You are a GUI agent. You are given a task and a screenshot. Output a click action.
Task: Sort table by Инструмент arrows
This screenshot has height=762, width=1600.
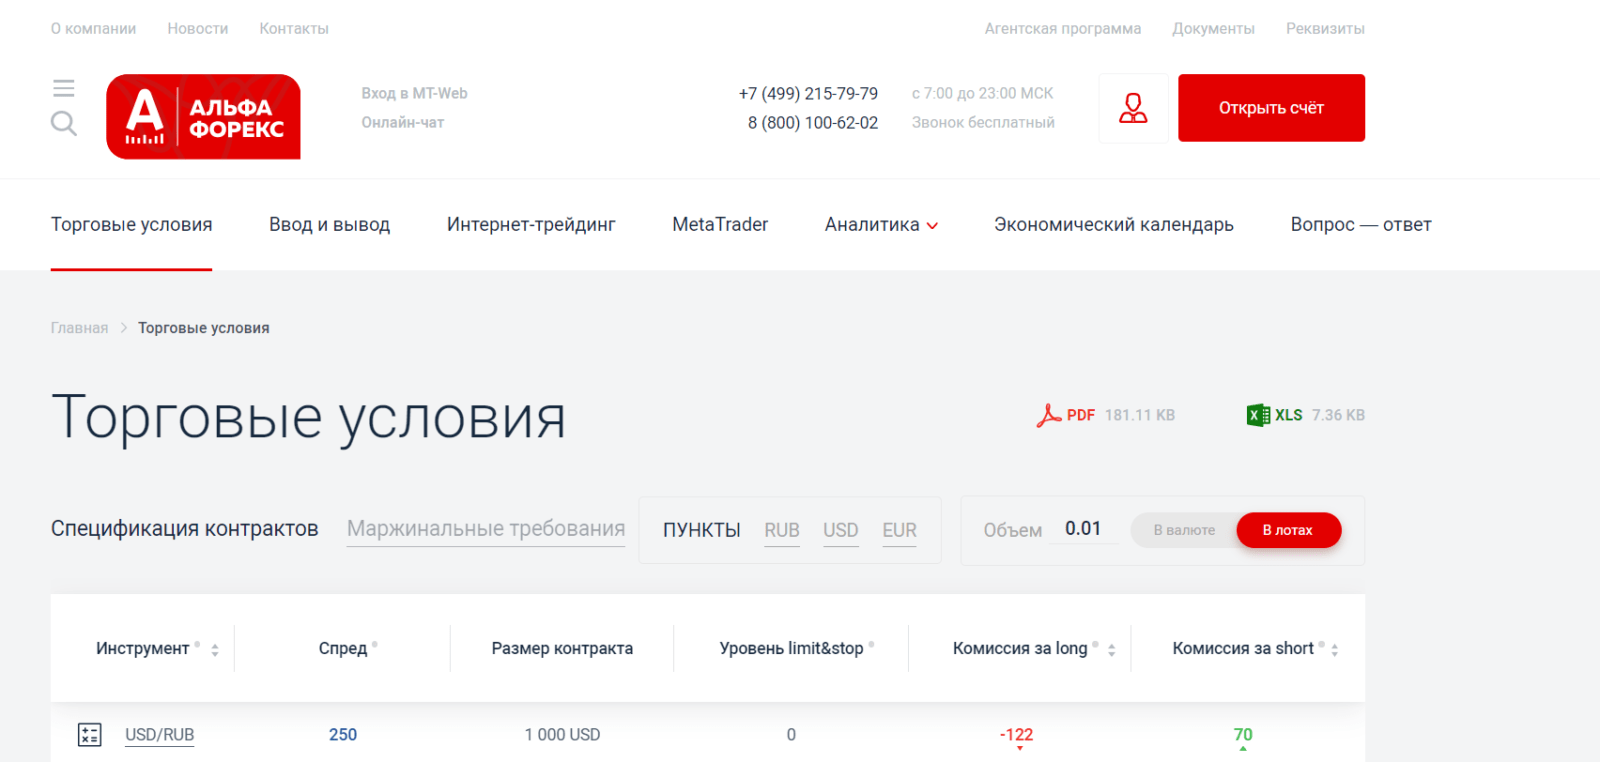click(215, 650)
